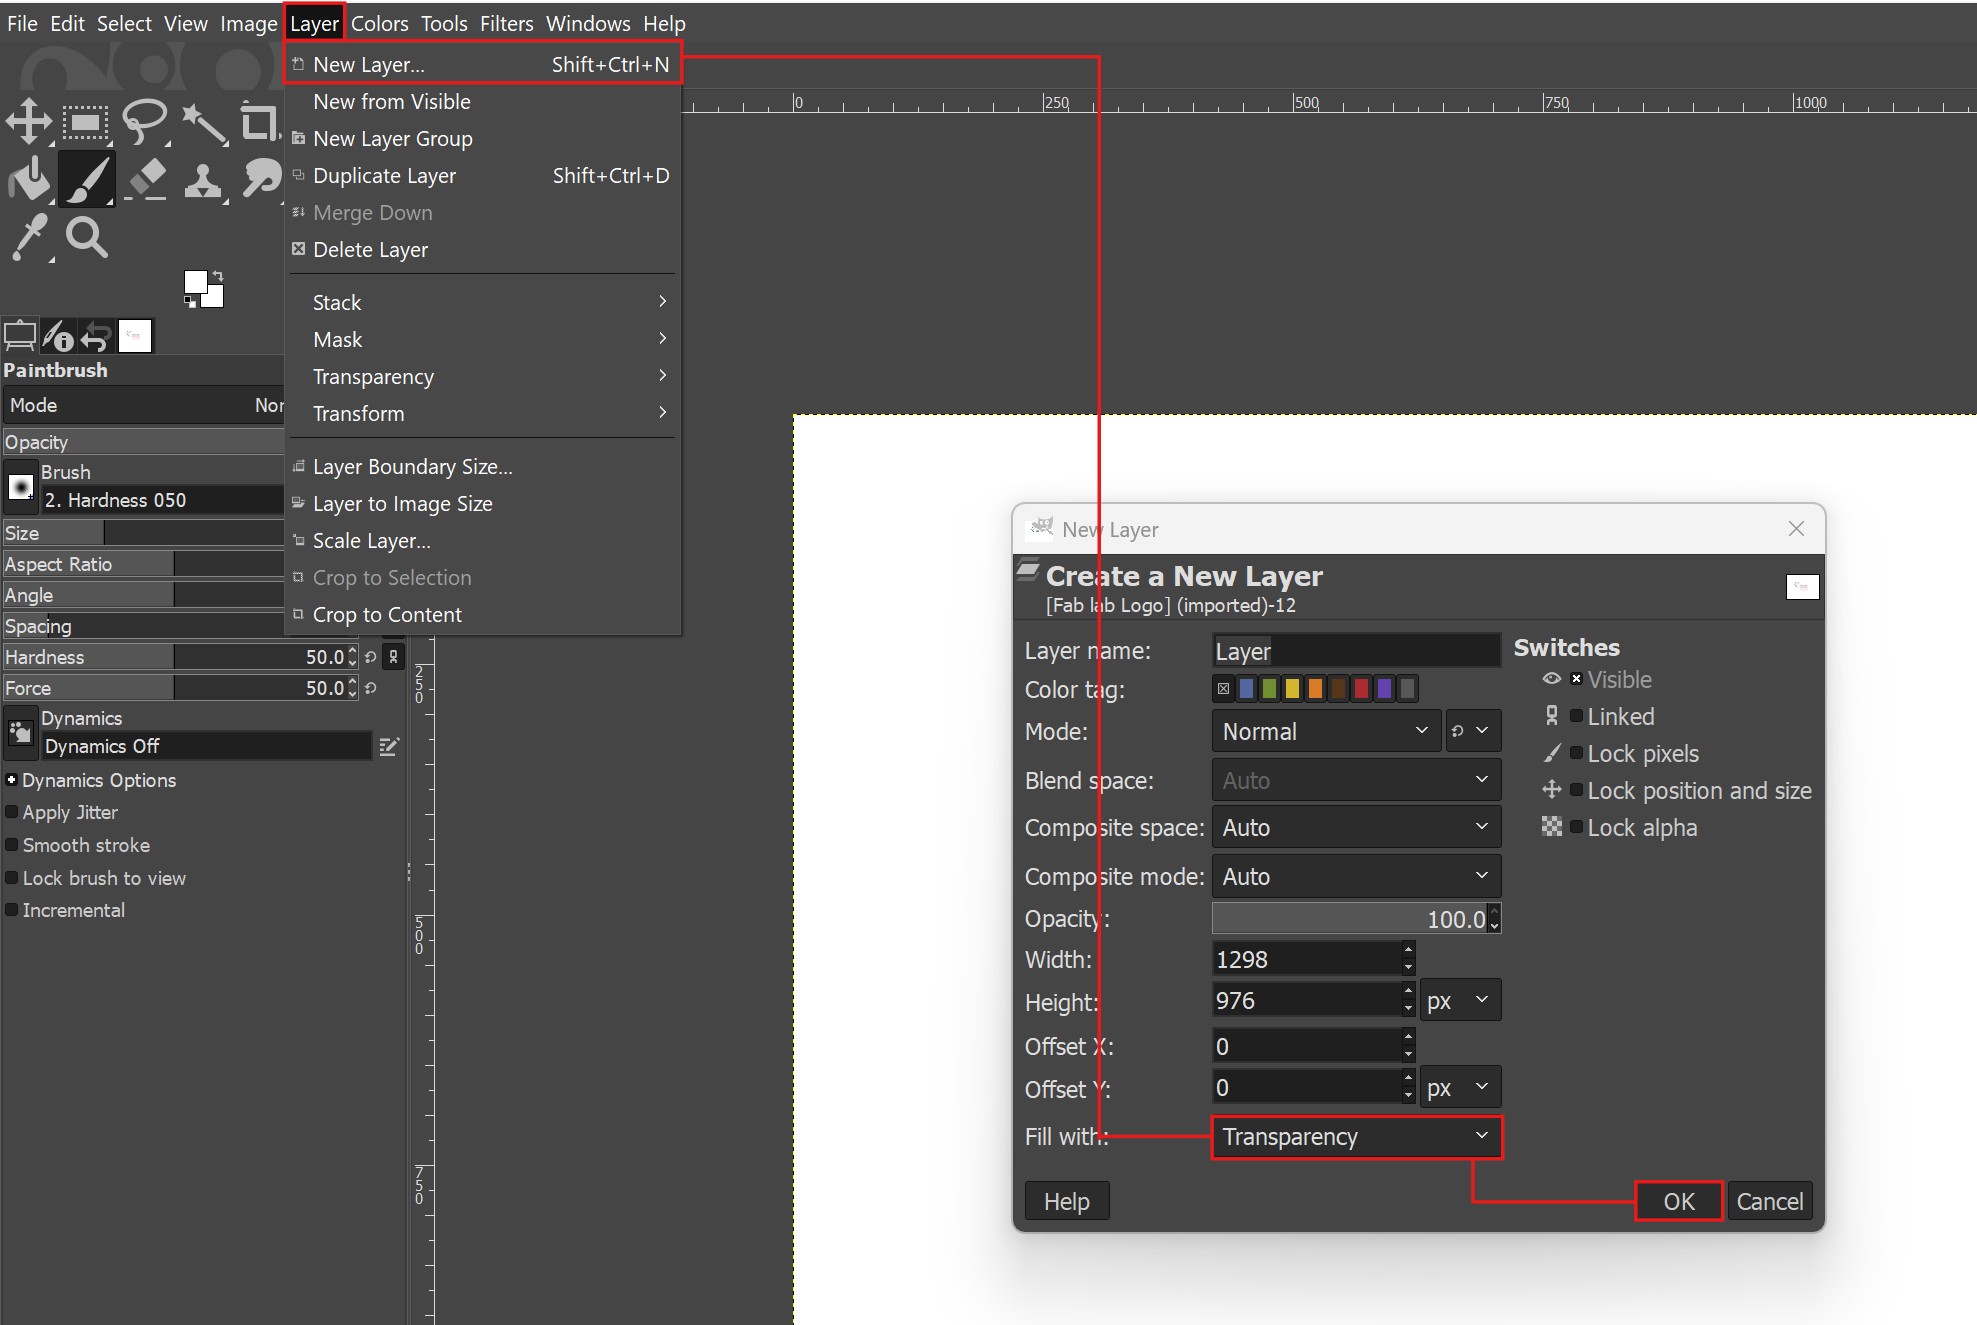
Task: Choose Delete Layer menu entry
Action: [483, 249]
